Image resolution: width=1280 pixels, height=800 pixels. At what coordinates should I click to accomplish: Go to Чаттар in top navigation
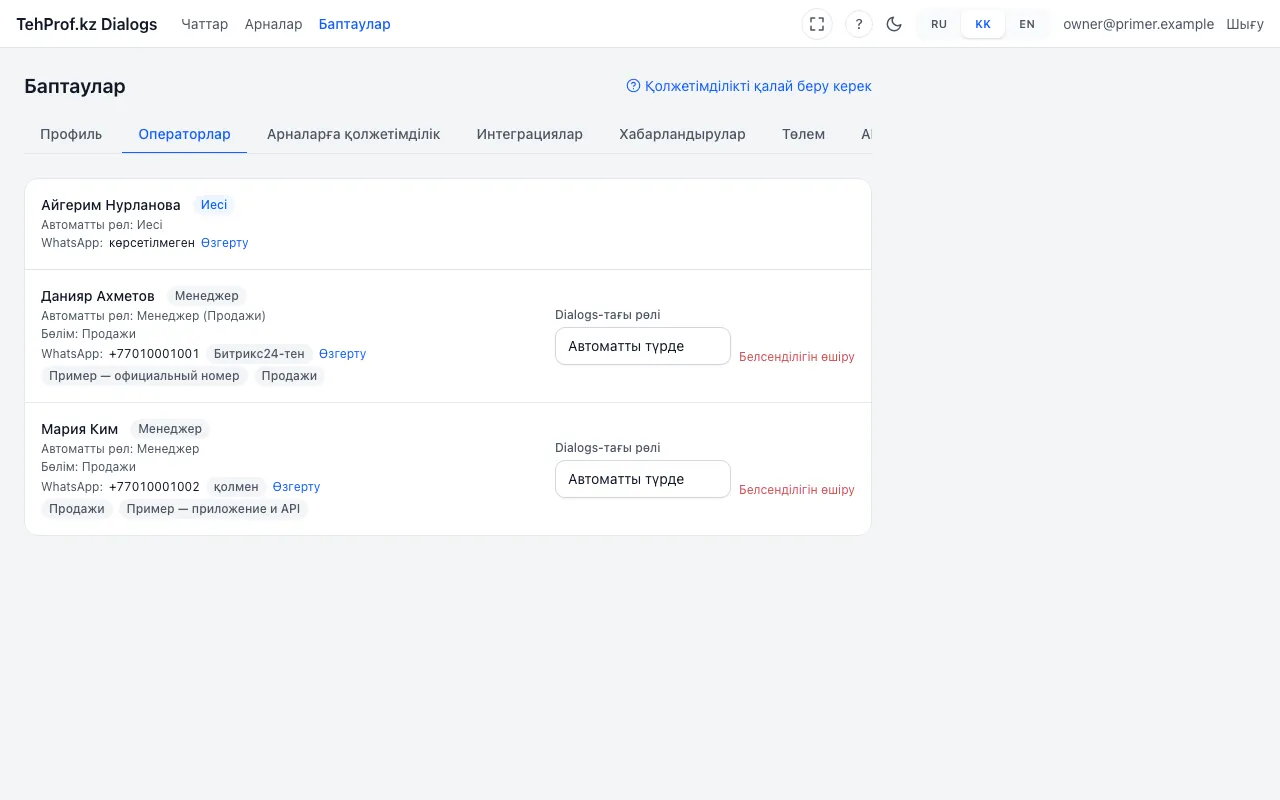pyautogui.click(x=205, y=24)
